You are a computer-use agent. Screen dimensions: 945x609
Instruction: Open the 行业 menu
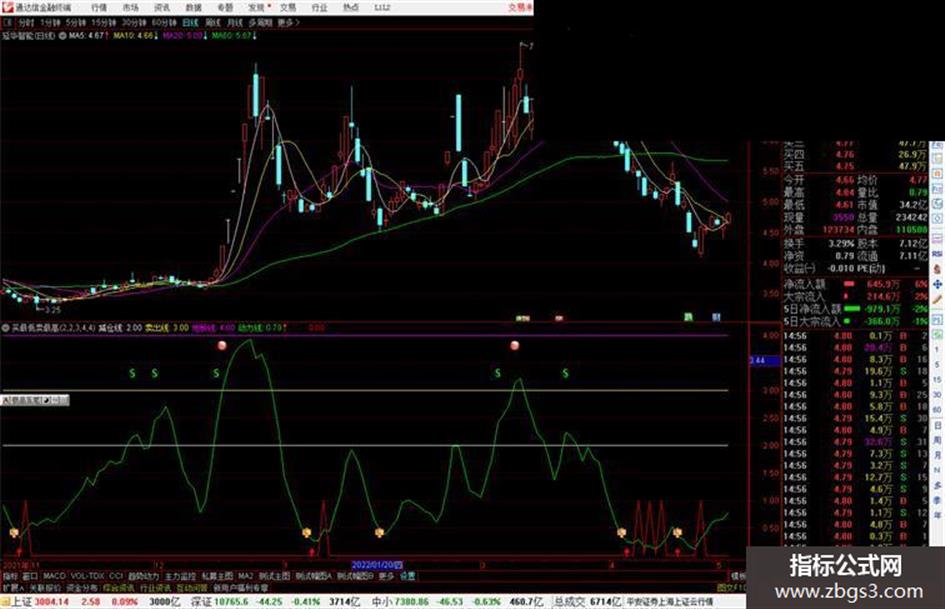pos(319,7)
